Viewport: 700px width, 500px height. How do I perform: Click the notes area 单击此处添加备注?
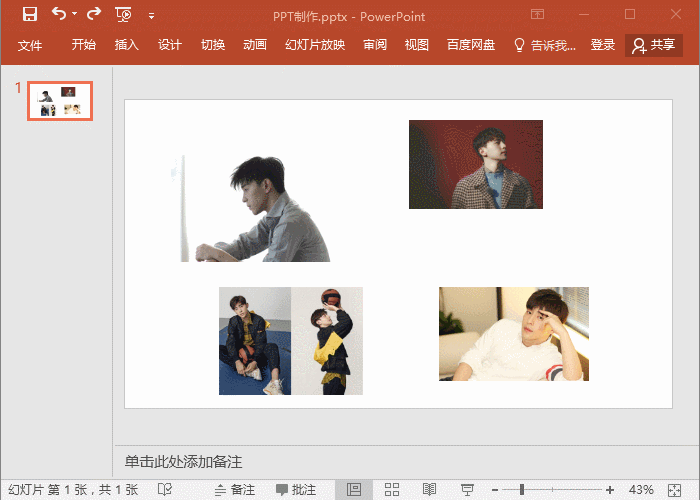pos(183,462)
